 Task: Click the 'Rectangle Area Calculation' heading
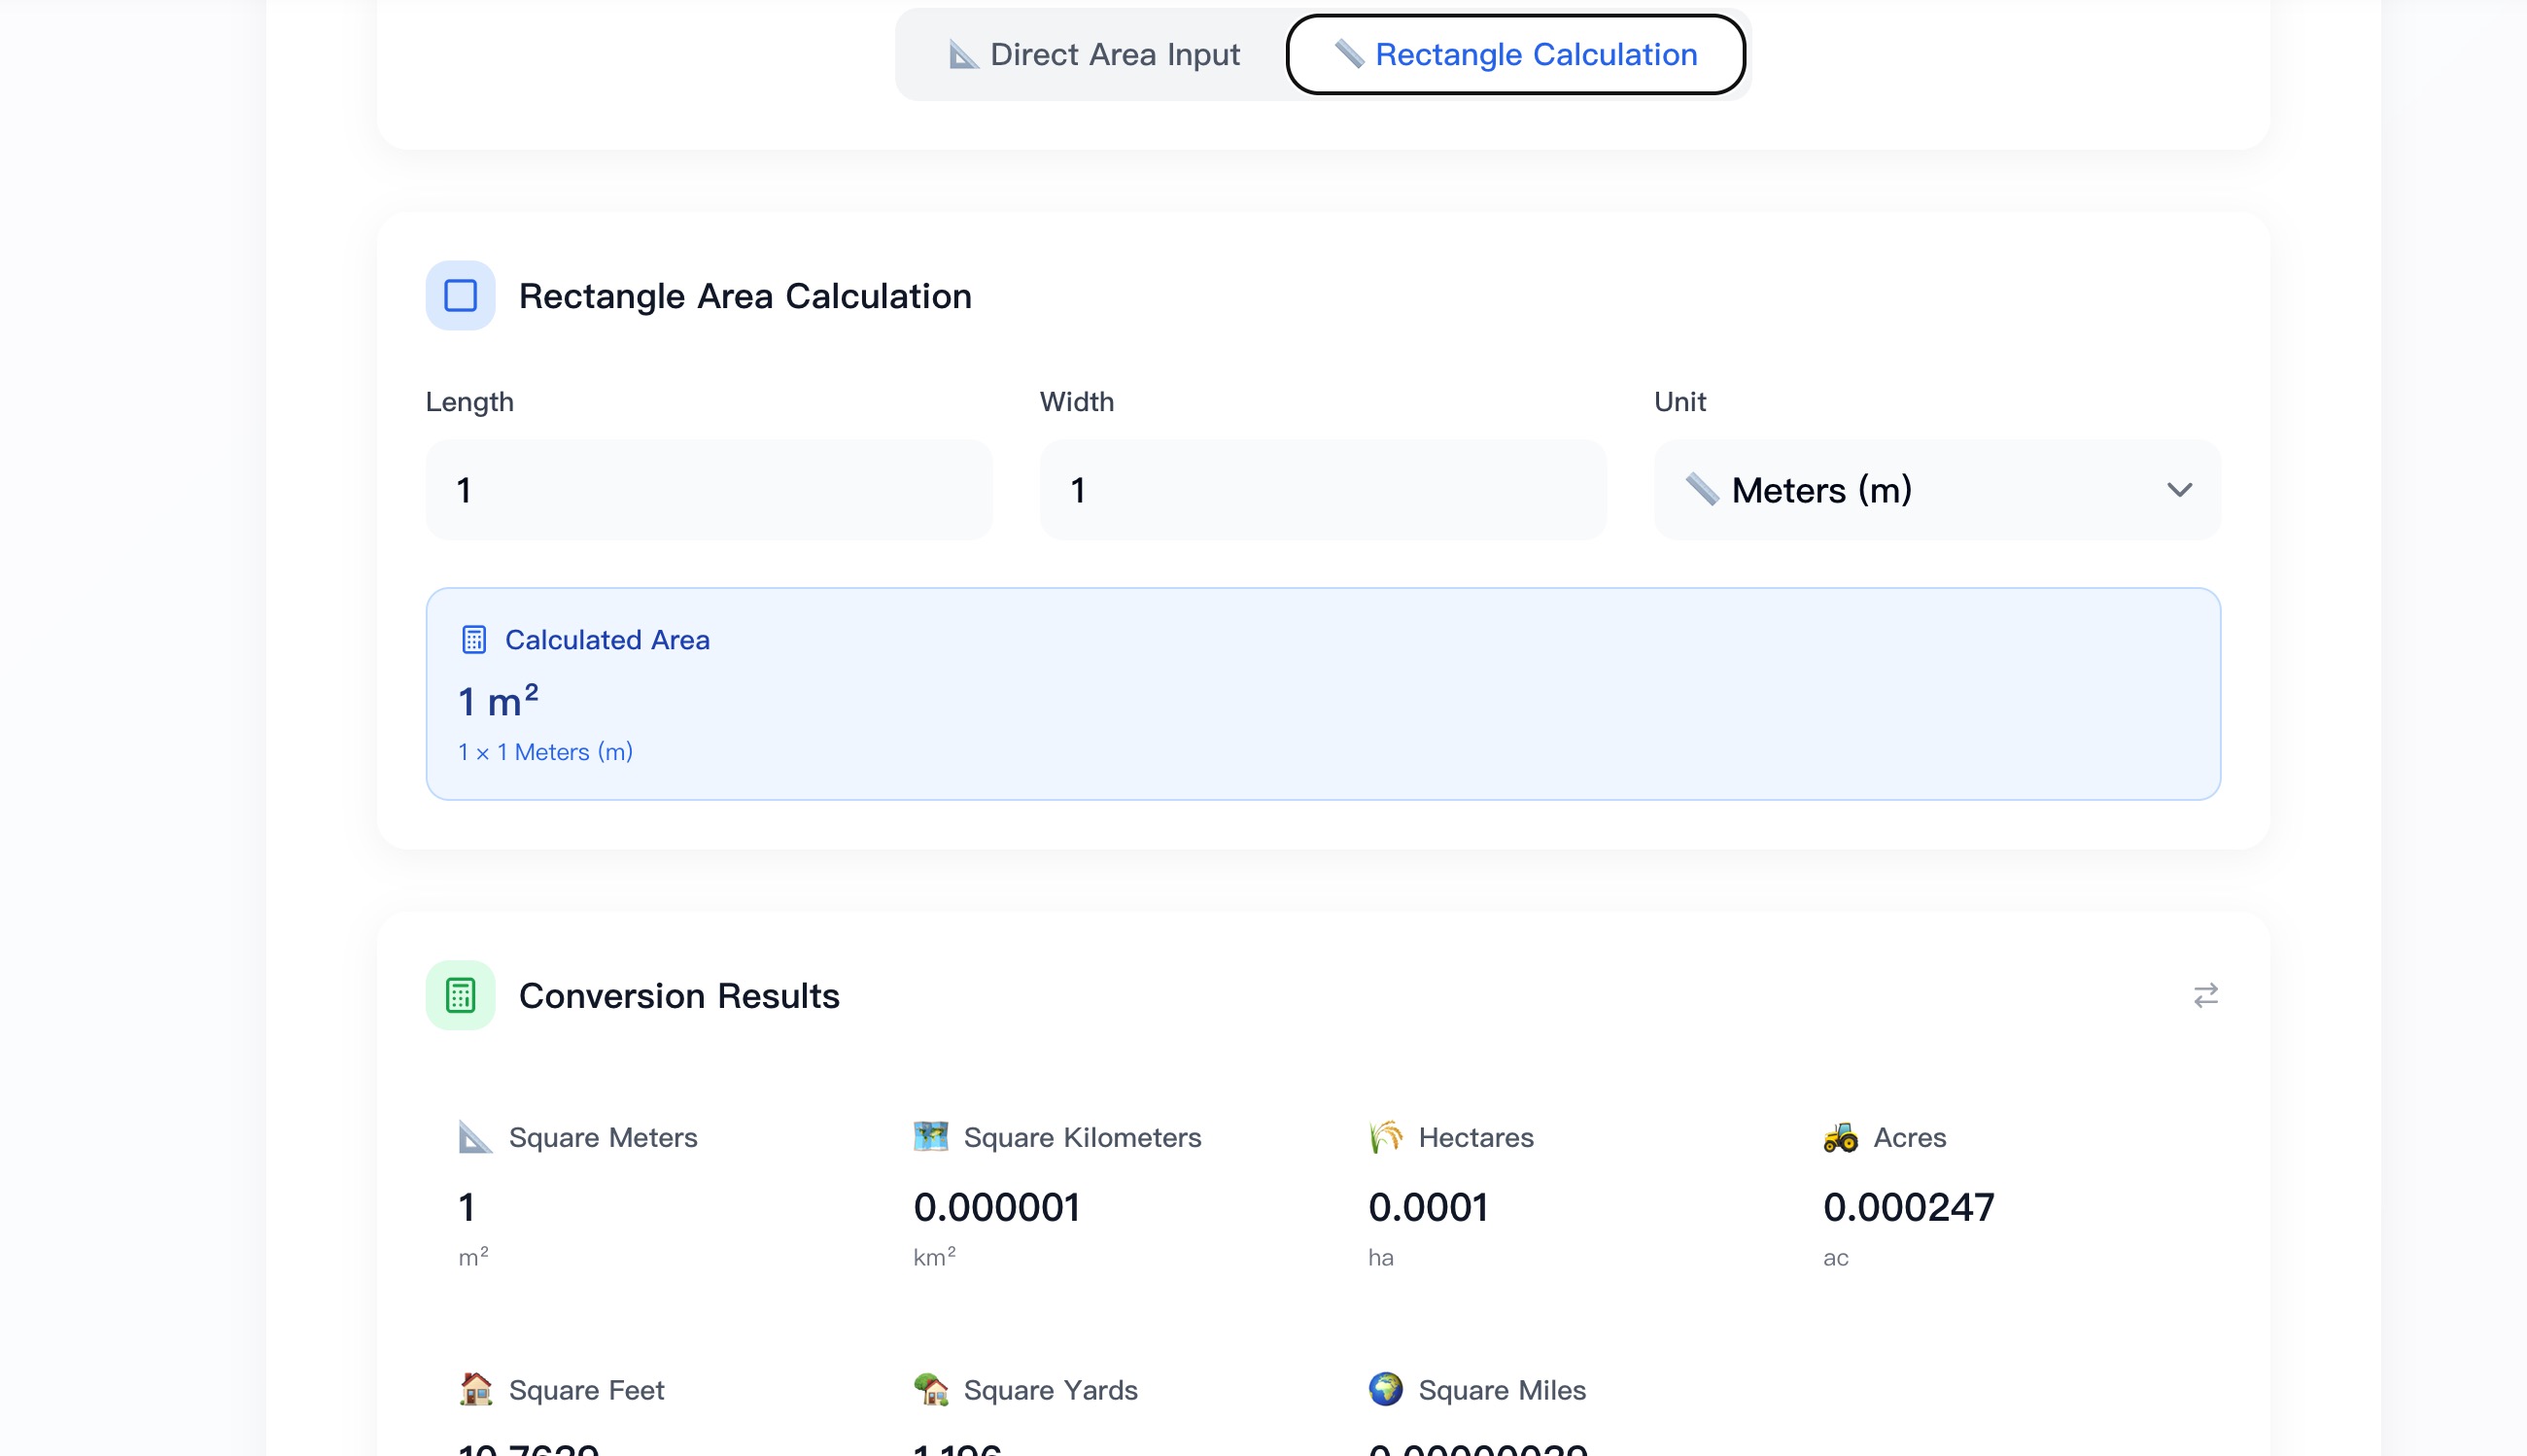click(745, 296)
